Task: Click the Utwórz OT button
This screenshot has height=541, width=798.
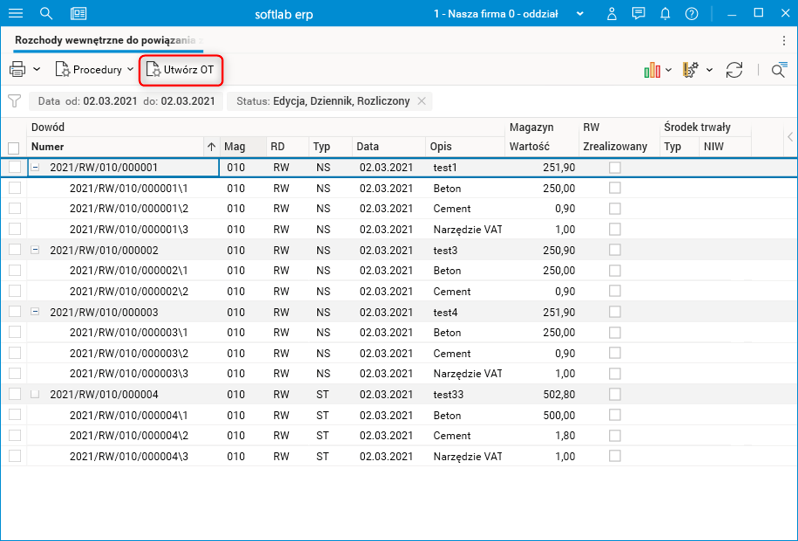Action: [180, 70]
